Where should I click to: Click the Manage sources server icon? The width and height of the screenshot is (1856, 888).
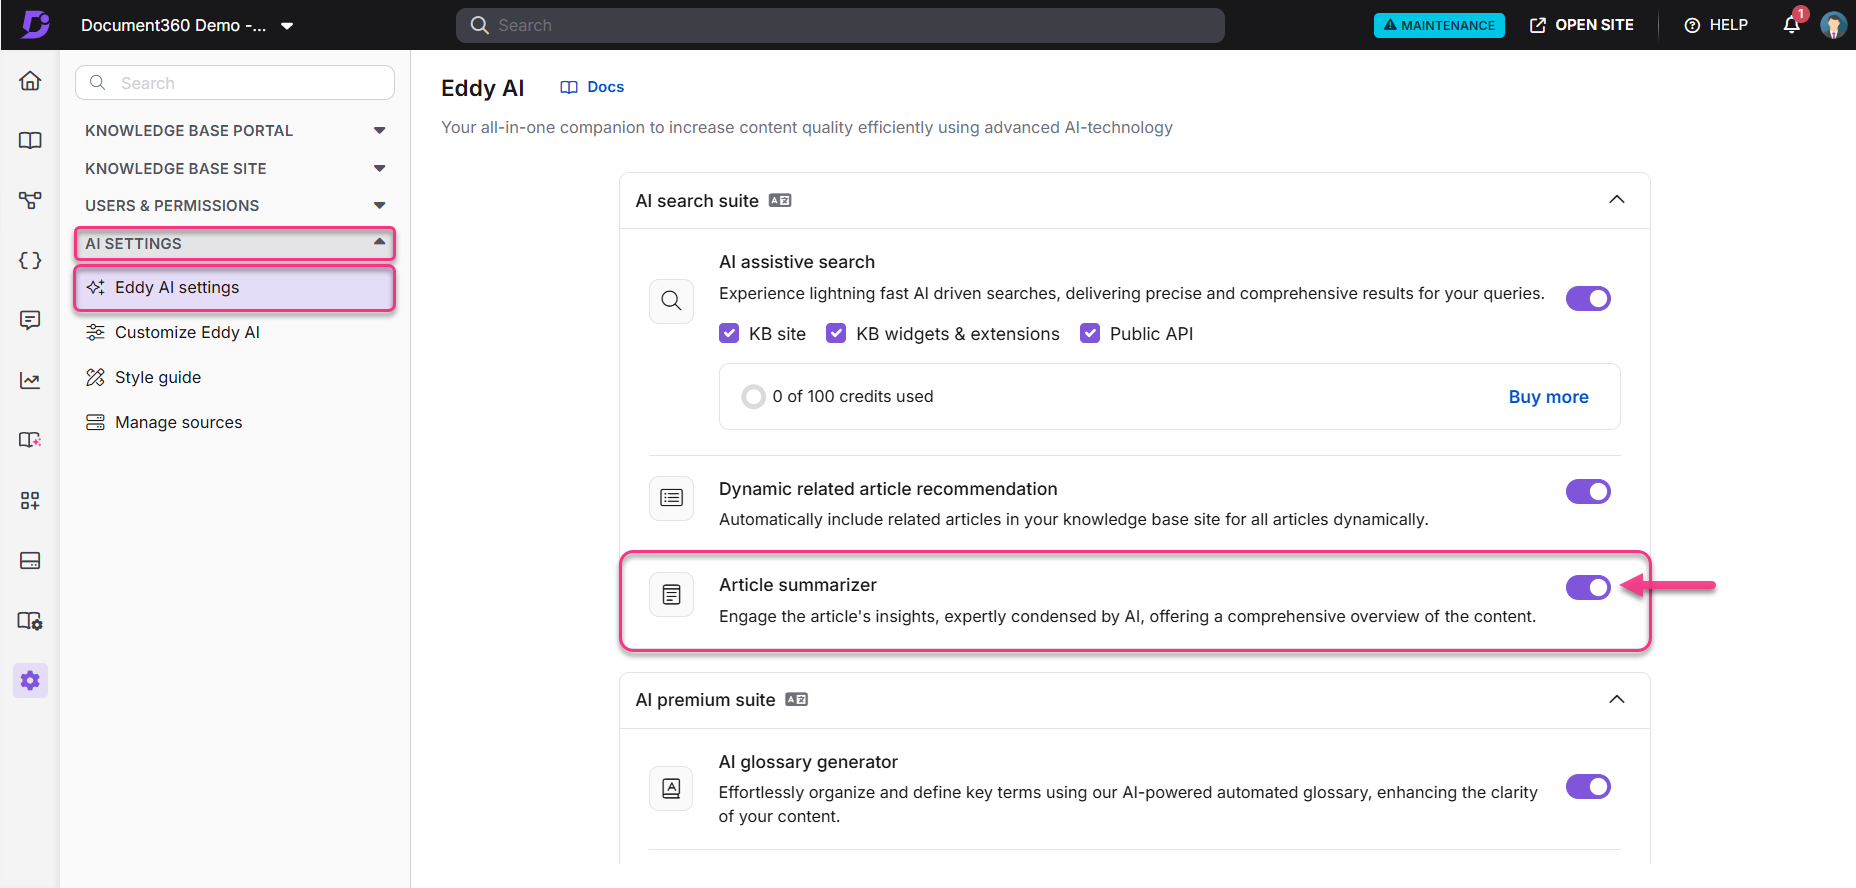pos(95,422)
